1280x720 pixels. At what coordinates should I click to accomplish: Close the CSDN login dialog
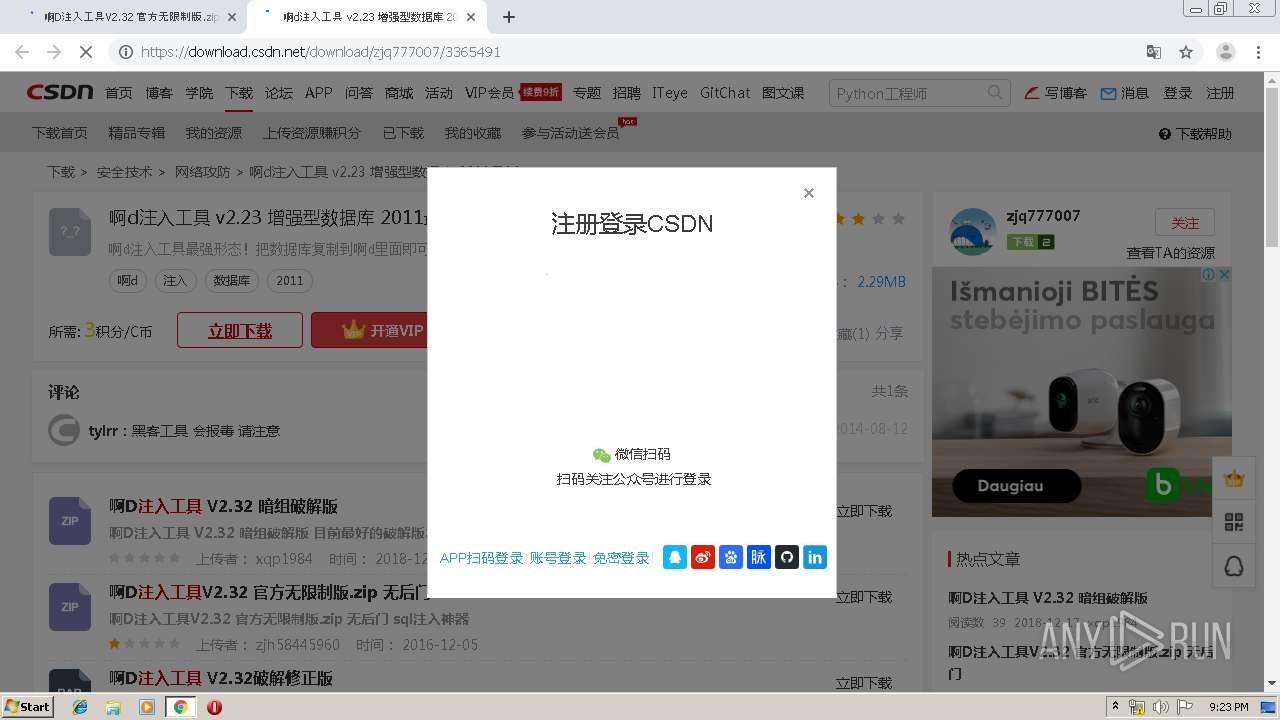[x=809, y=193]
